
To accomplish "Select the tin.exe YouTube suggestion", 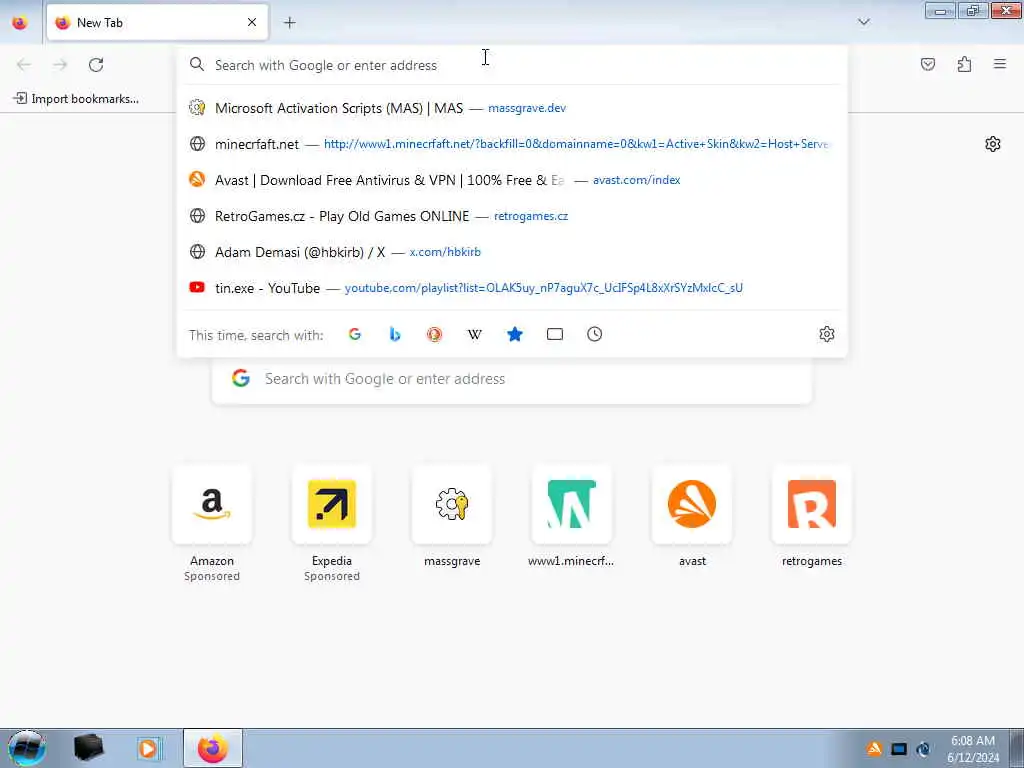I will click(513, 288).
